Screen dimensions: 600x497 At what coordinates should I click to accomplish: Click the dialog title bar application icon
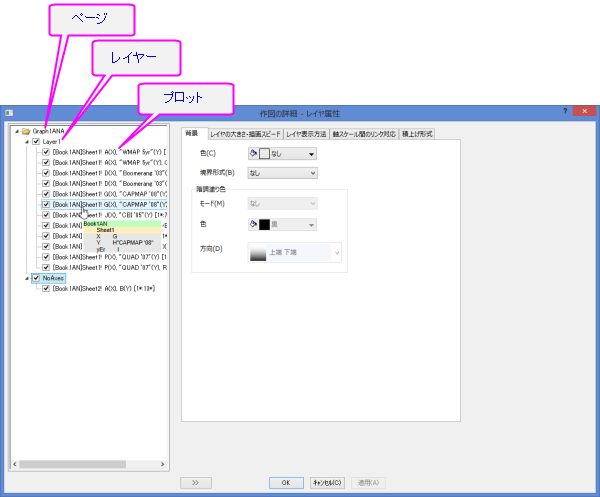click(9, 113)
